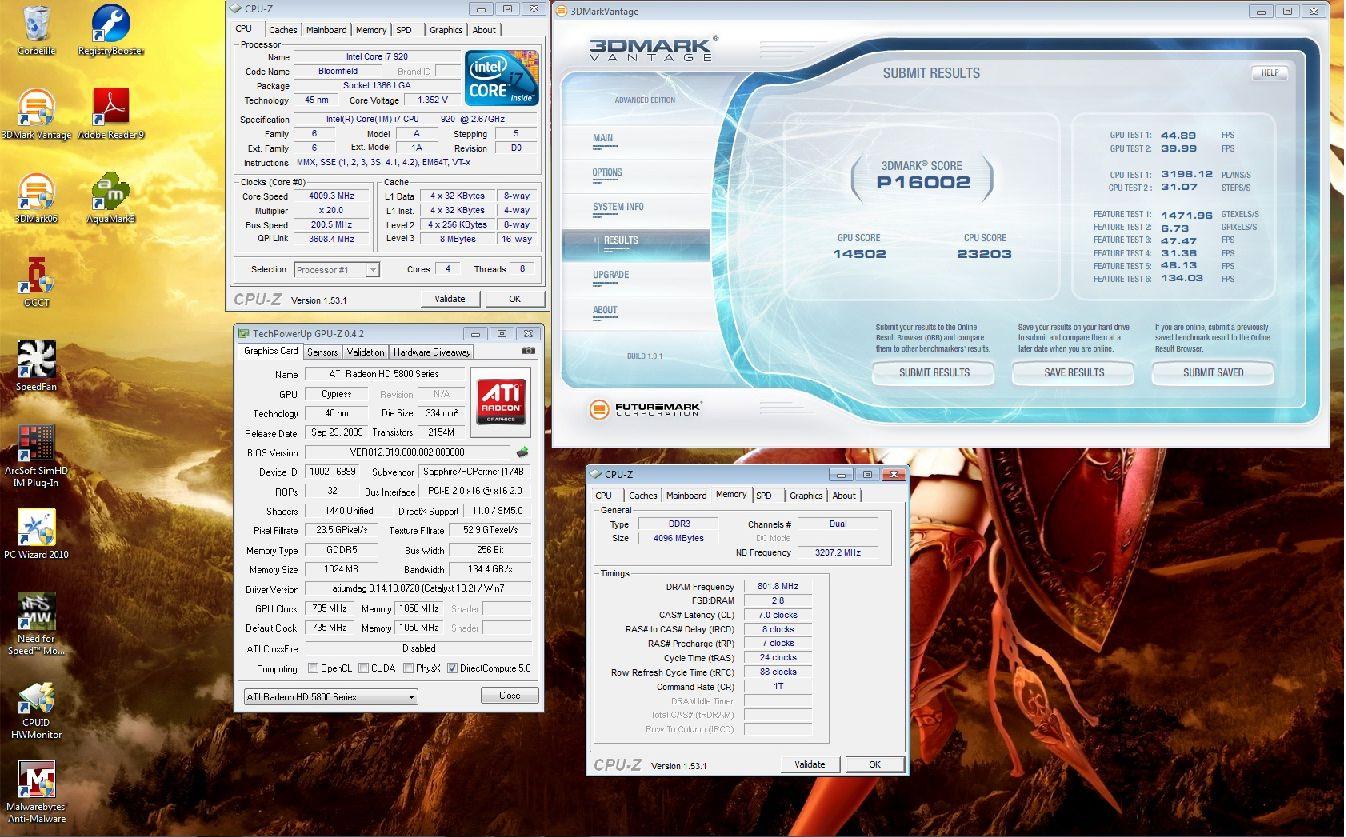This screenshot has height=837, width=1346.
Task: Open Memory tab in top CPU-Z window
Action: click(x=371, y=30)
